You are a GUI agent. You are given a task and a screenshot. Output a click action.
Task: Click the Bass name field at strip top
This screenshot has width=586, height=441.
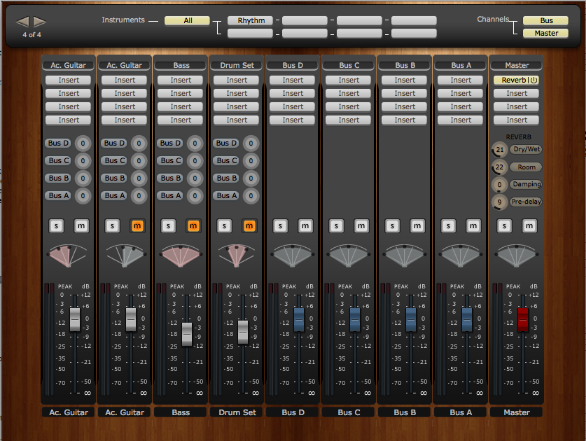point(181,65)
